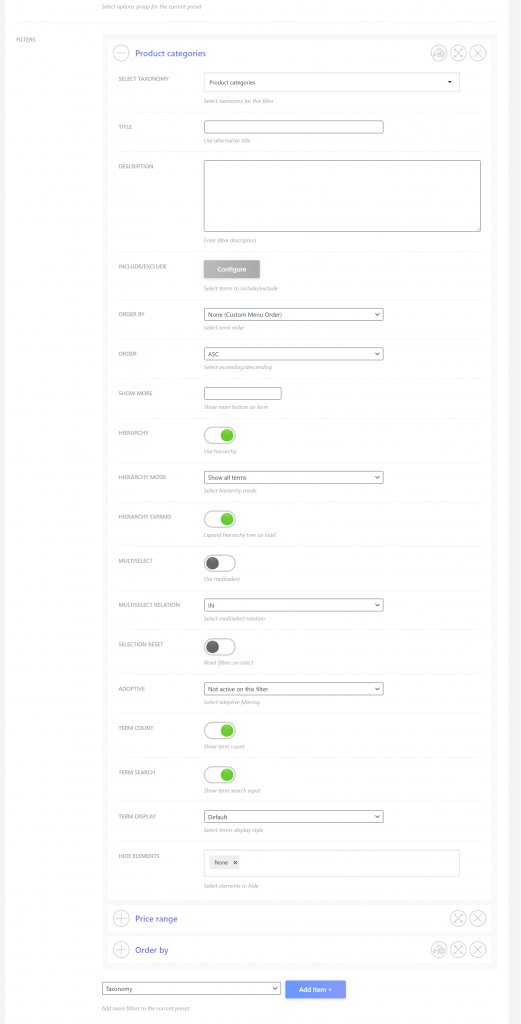Enable the Multiselect switch
Viewport: 521px width, 1024px height.
point(219,563)
